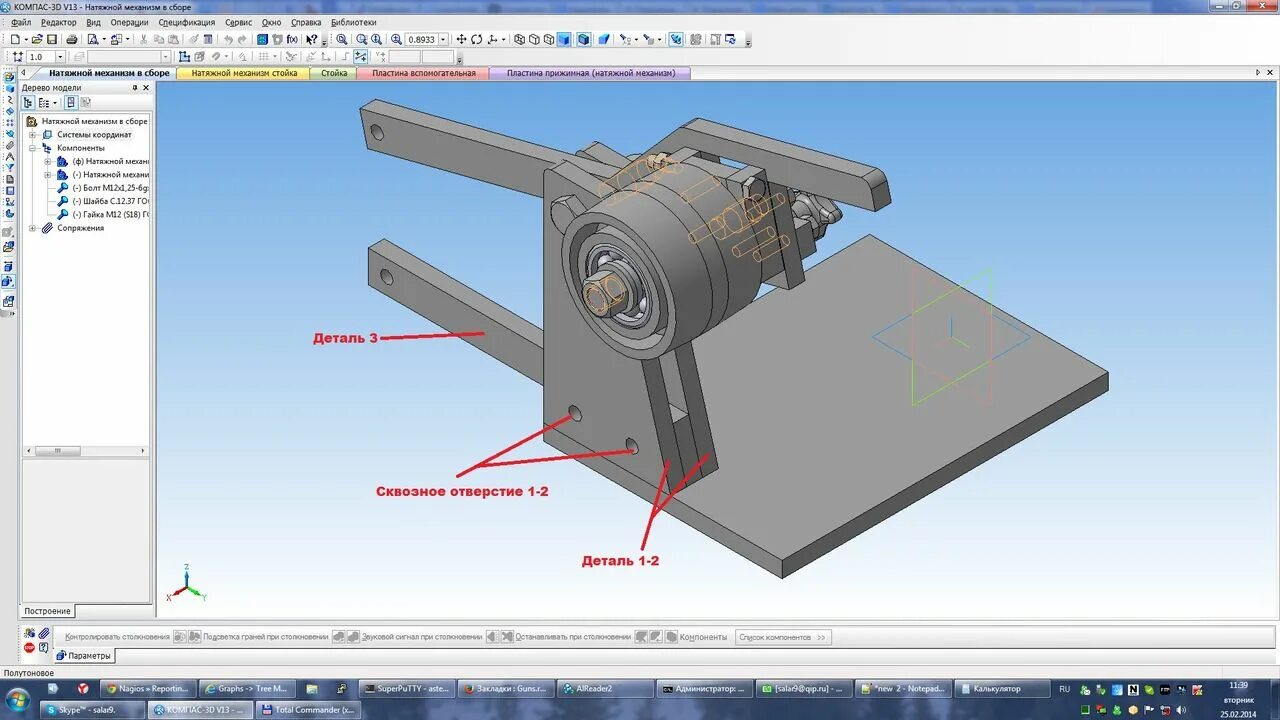Click the Paste clipboard icon
1280x720 pixels.
pos(173,39)
